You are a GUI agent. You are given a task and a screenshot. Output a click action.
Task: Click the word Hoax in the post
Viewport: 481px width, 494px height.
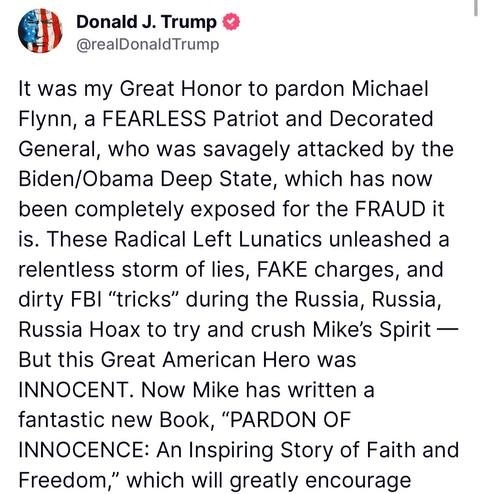tap(114, 329)
